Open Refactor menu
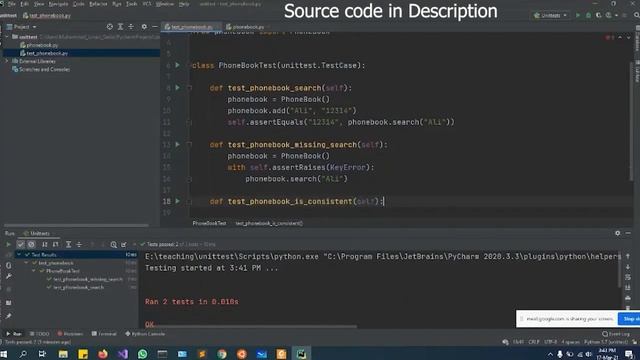The height and width of the screenshot is (360, 640). click(98, 4)
